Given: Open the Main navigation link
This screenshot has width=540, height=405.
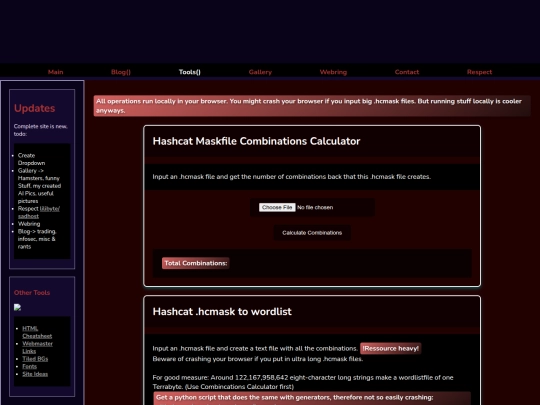Looking at the screenshot, I should coord(55,72).
